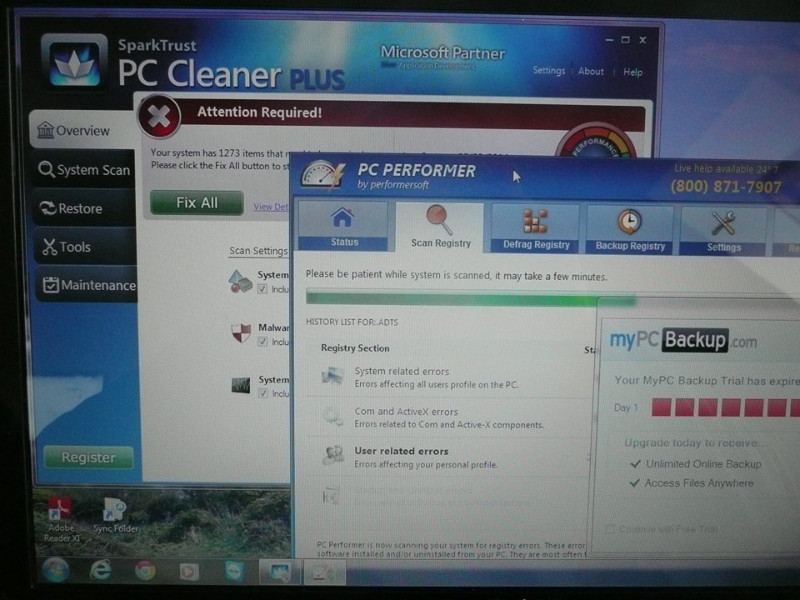Click the green Register button
The height and width of the screenshot is (600, 800).
(x=88, y=457)
